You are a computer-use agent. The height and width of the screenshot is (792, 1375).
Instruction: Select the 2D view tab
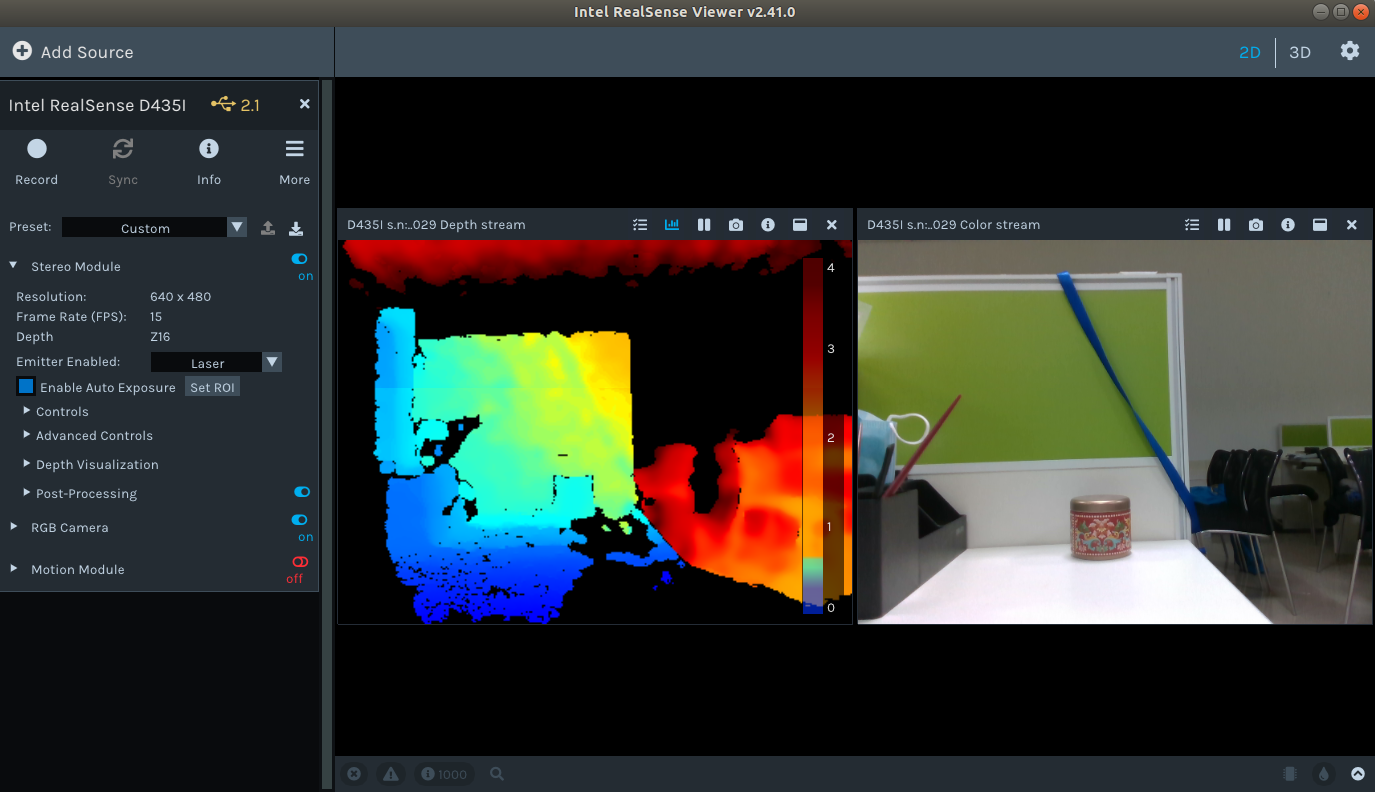click(x=1249, y=51)
